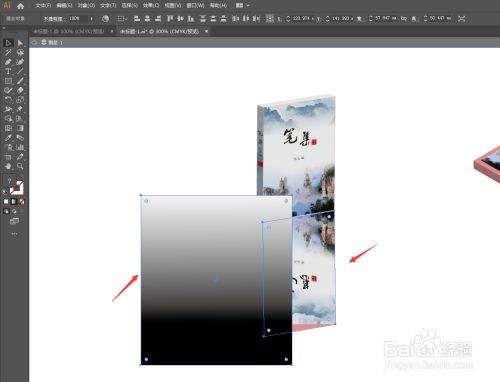Open Edit Toolbar three-dots button

click(x=14, y=234)
